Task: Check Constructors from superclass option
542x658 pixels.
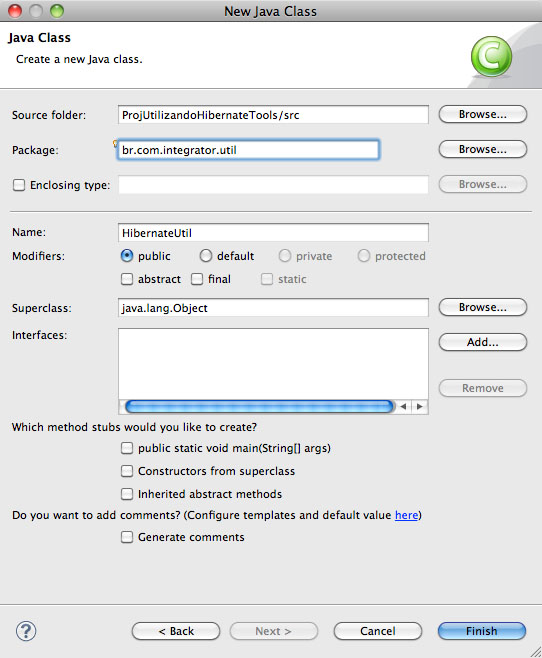Action: (127, 471)
